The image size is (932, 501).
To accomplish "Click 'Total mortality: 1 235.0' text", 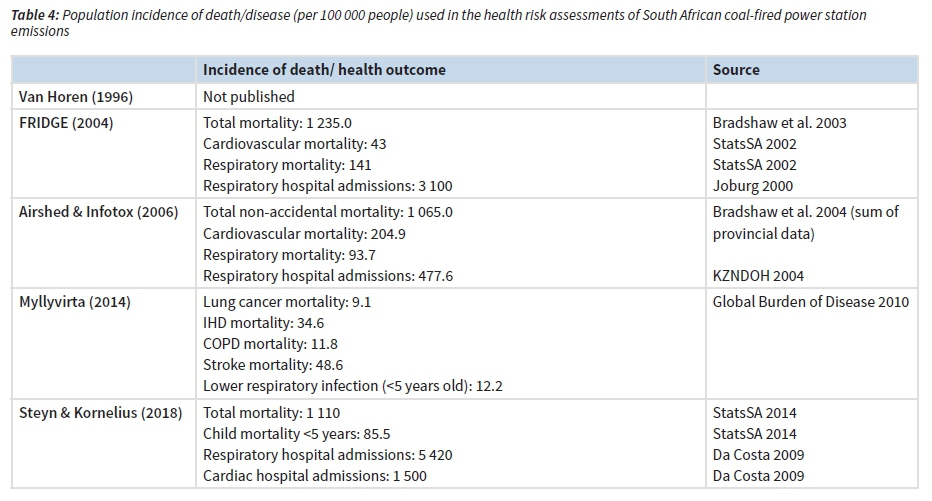I will [x=277, y=123].
